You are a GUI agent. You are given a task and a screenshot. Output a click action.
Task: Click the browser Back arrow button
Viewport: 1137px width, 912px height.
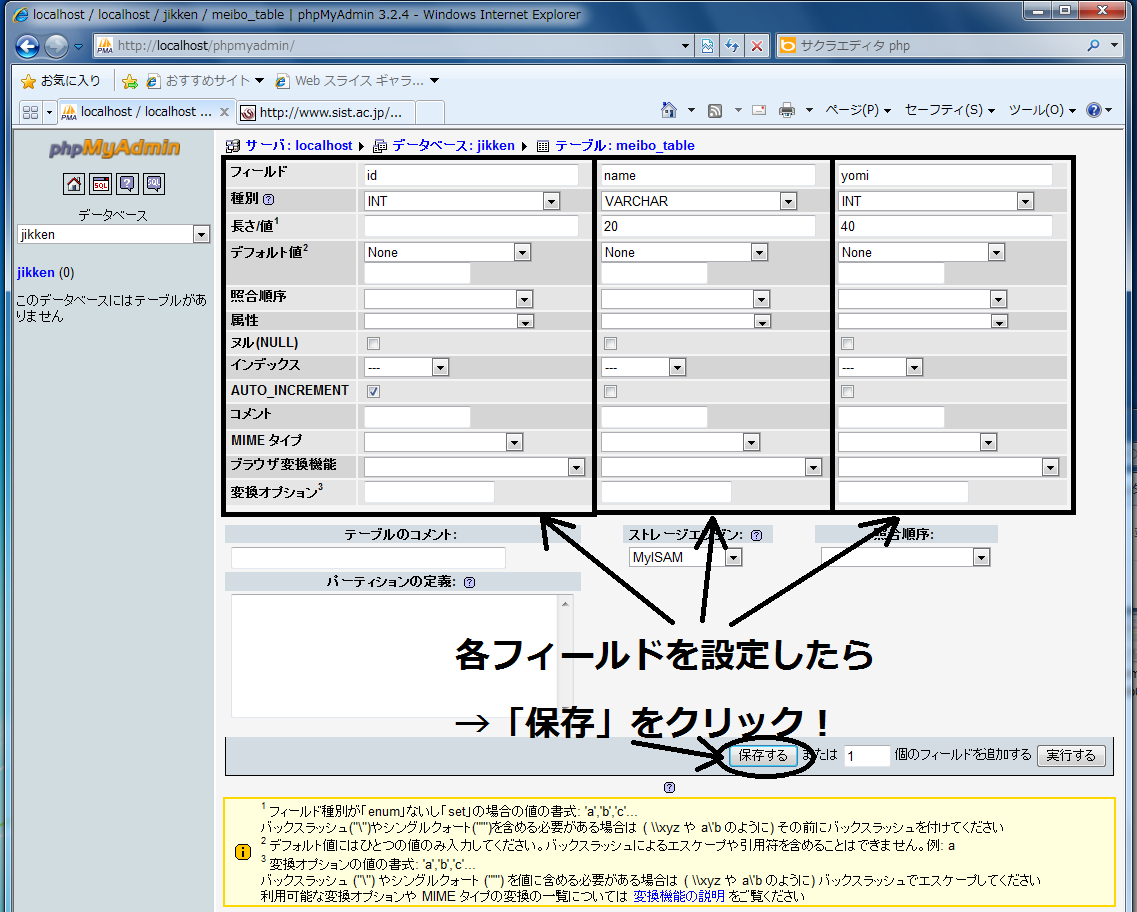click(27, 46)
